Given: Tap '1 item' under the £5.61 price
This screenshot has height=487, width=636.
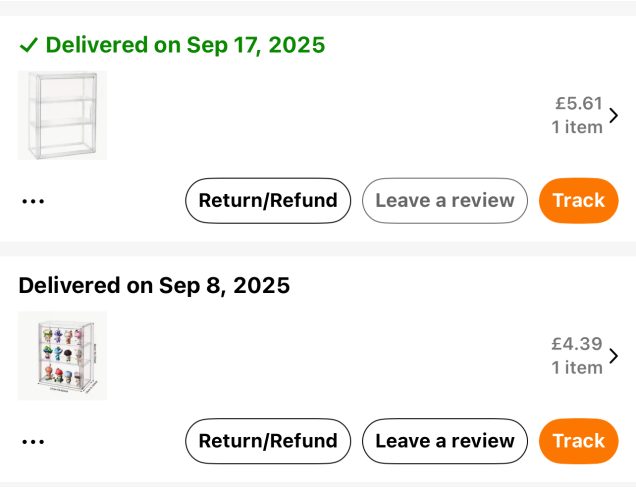Looking at the screenshot, I should 577,127.
